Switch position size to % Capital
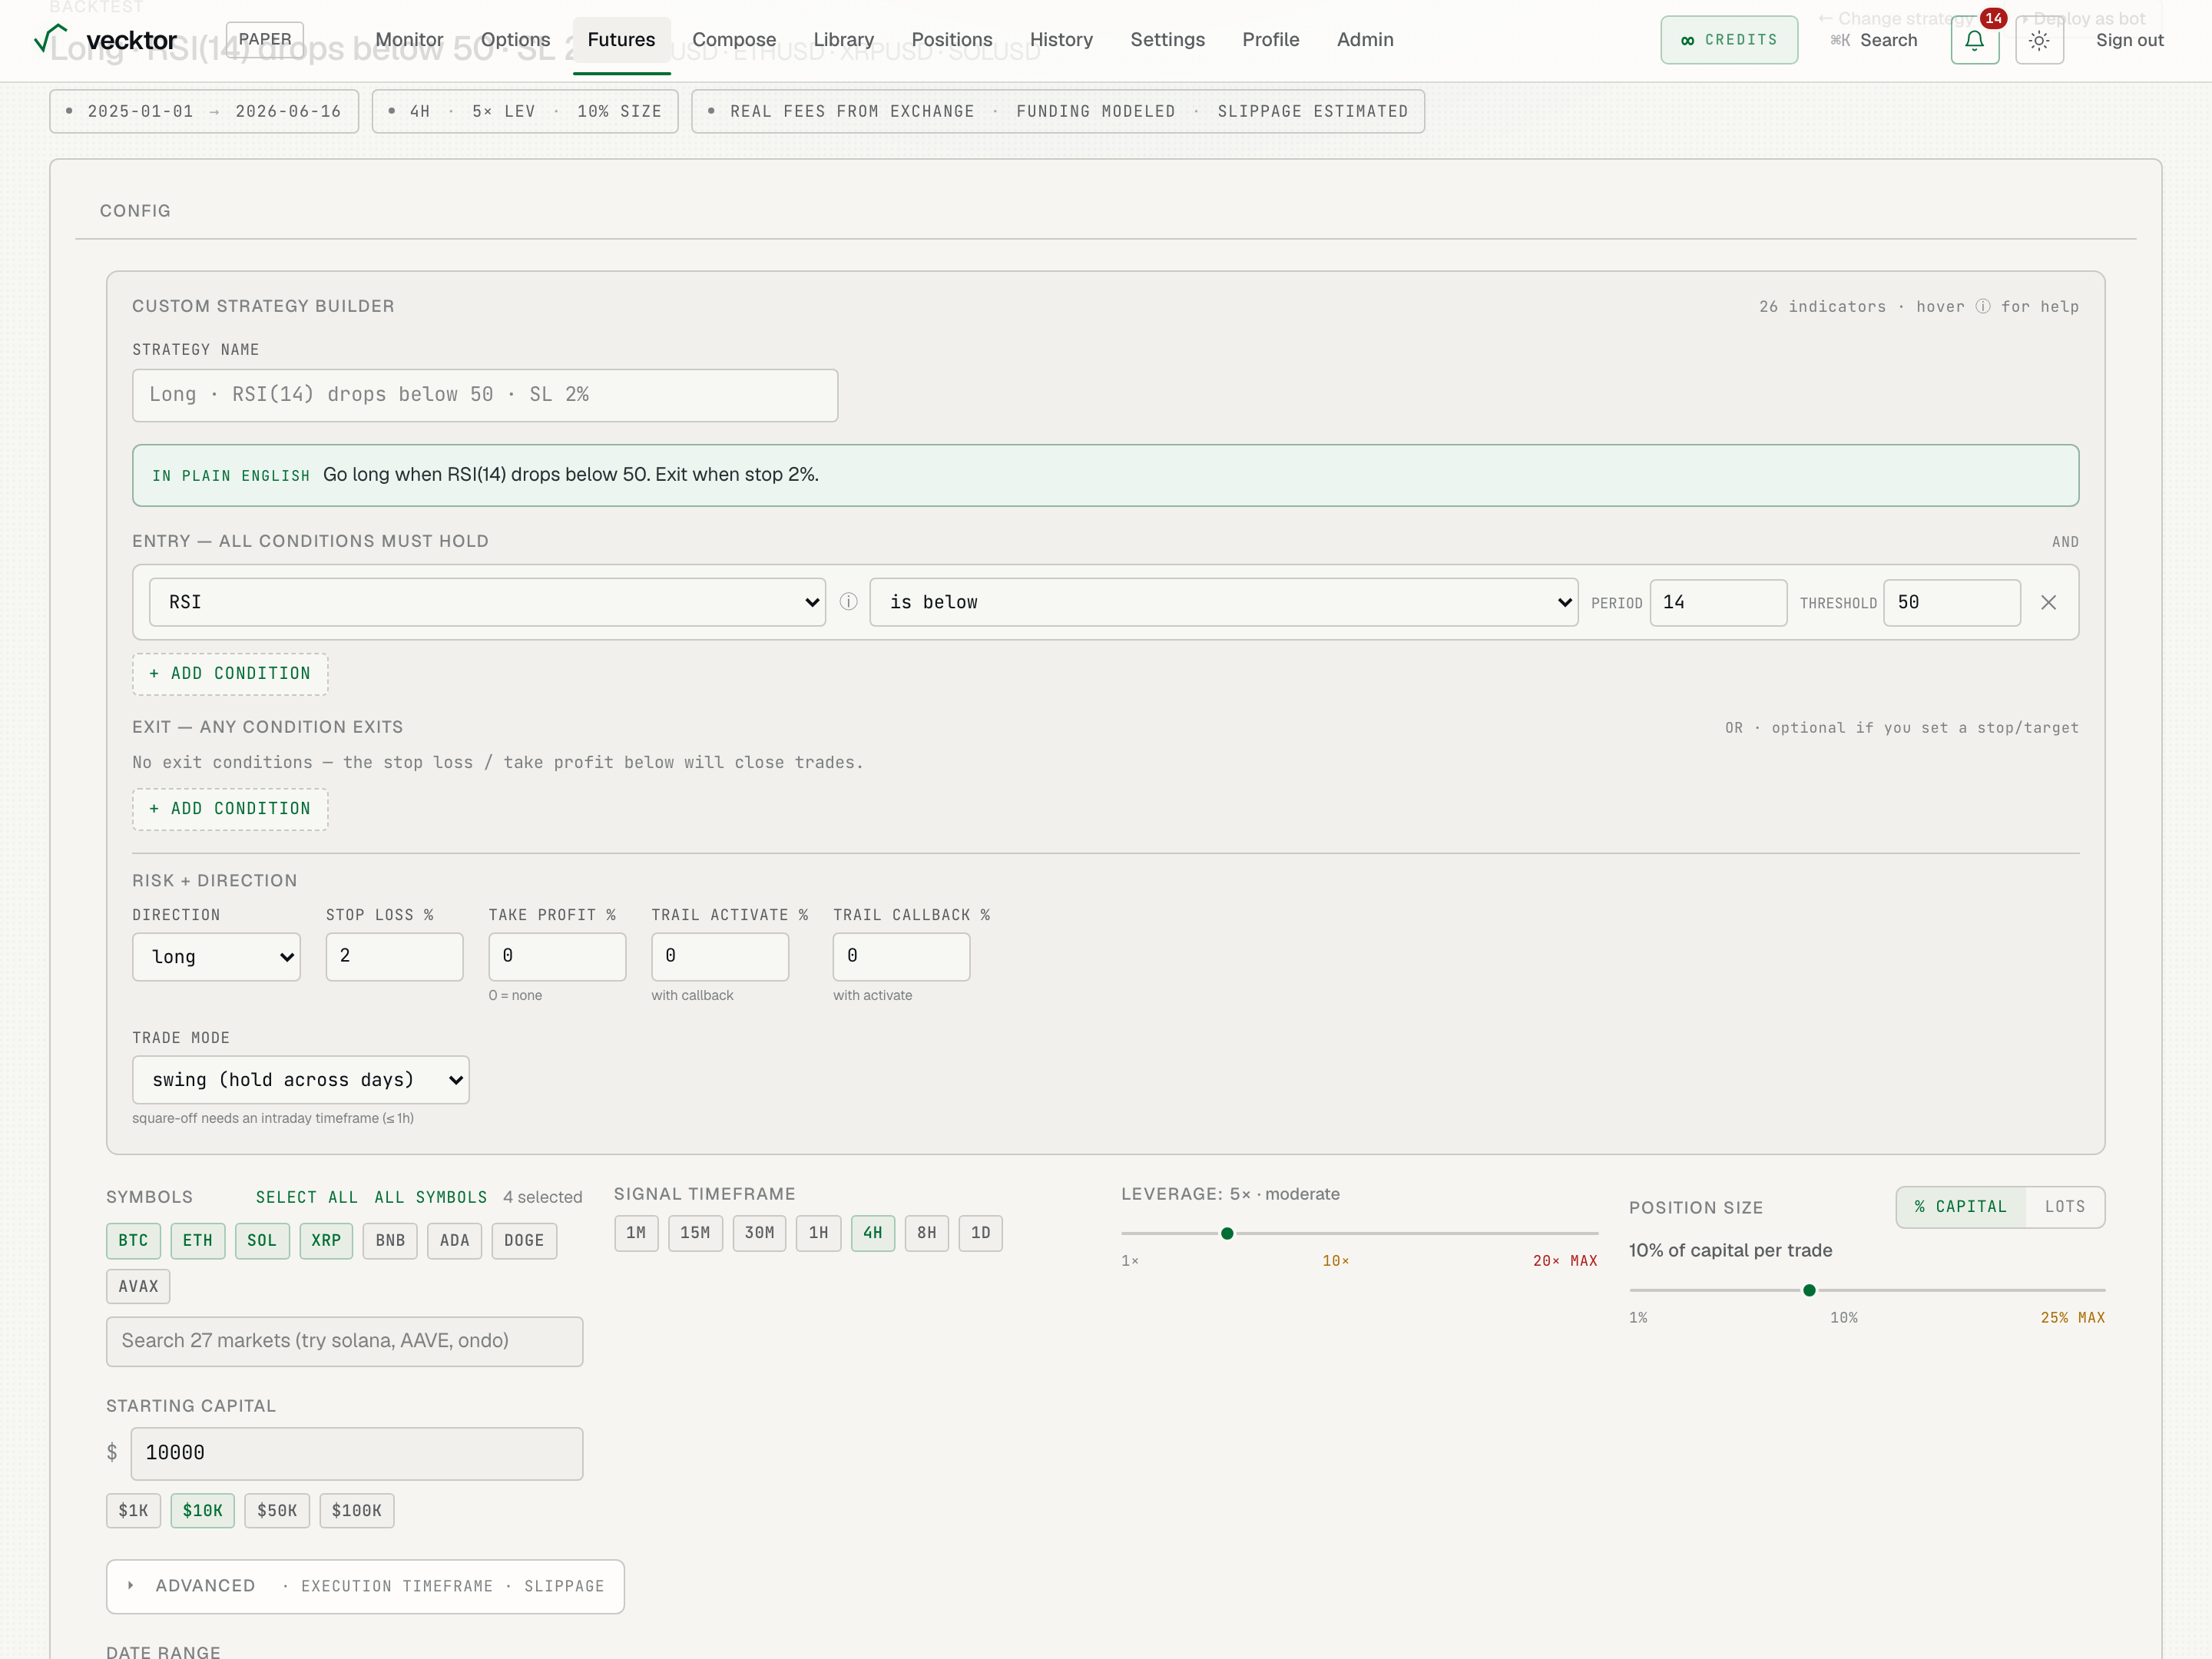Screen dimensions: 2212x1659 point(1961,1207)
